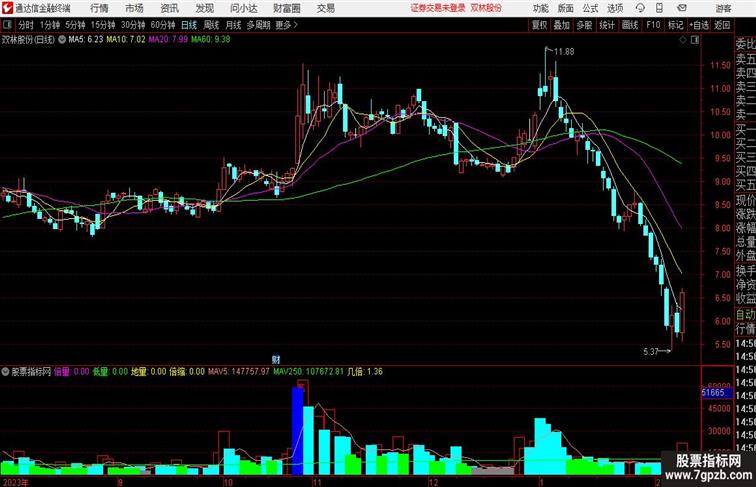The height and width of the screenshot is (487, 756).
Task: Open the 财富圈 menu
Action: tap(286, 8)
